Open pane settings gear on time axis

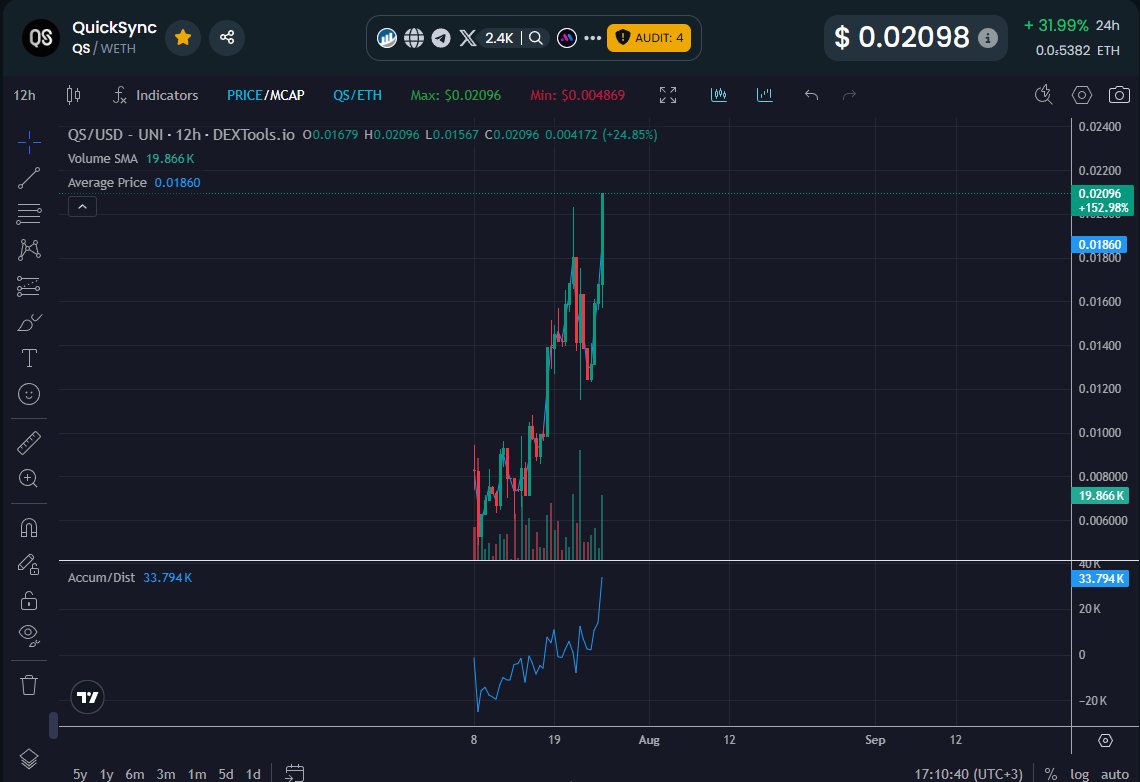pos(1105,741)
